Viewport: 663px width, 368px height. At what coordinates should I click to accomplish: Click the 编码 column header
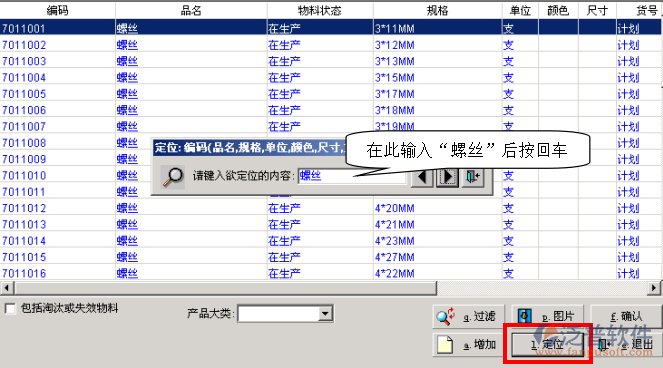click(58, 10)
